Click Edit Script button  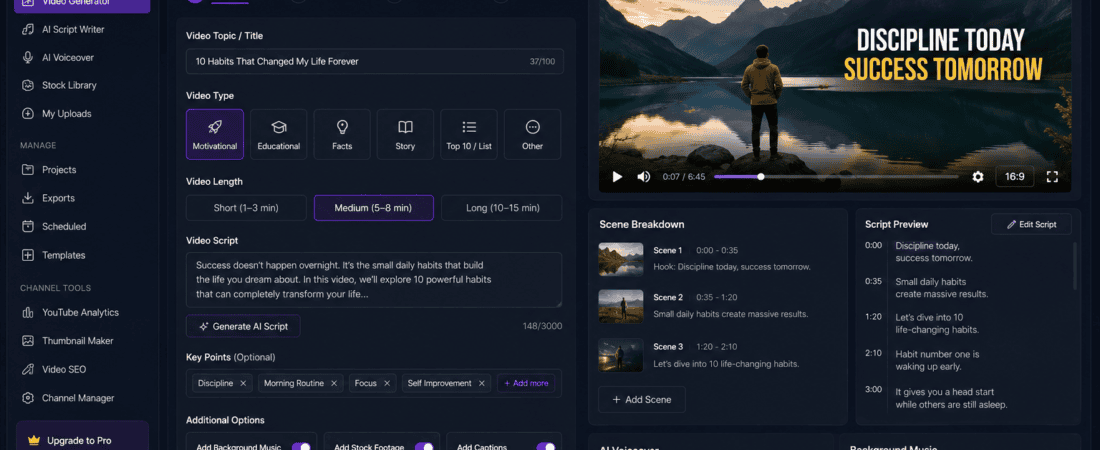pyautogui.click(x=1031, y=224)
